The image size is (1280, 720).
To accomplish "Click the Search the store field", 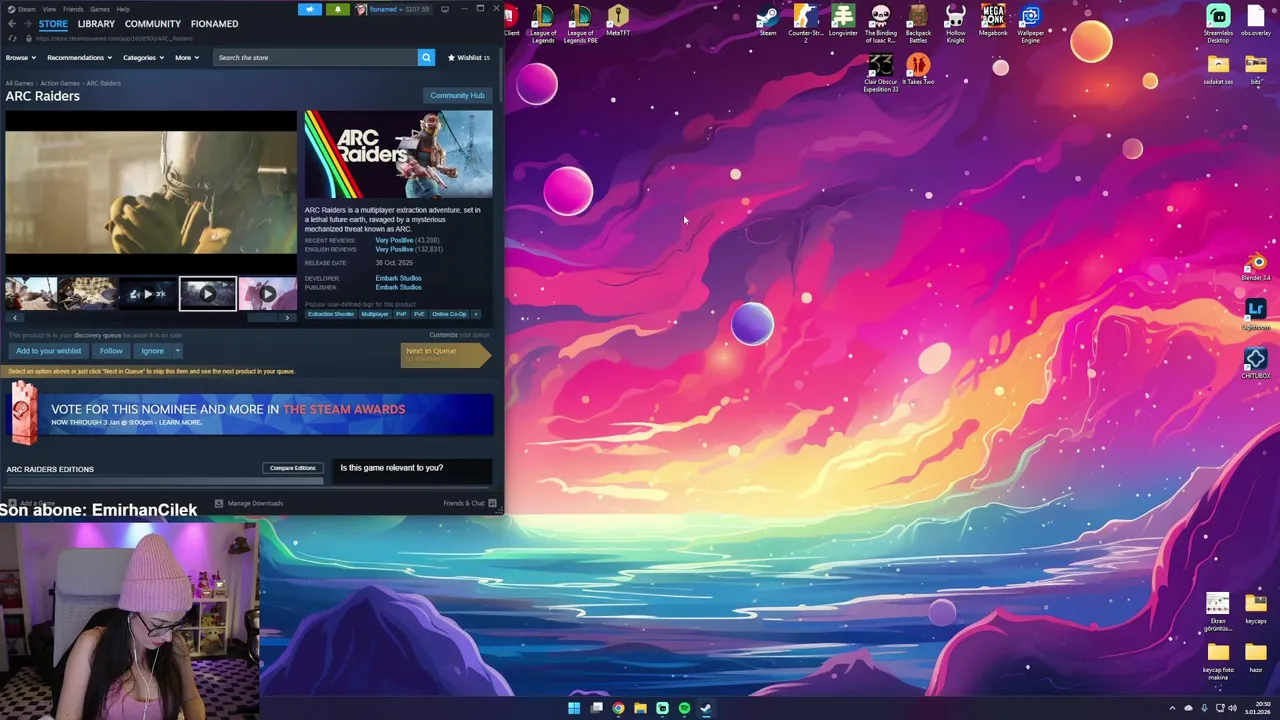I will coord(316,57).
